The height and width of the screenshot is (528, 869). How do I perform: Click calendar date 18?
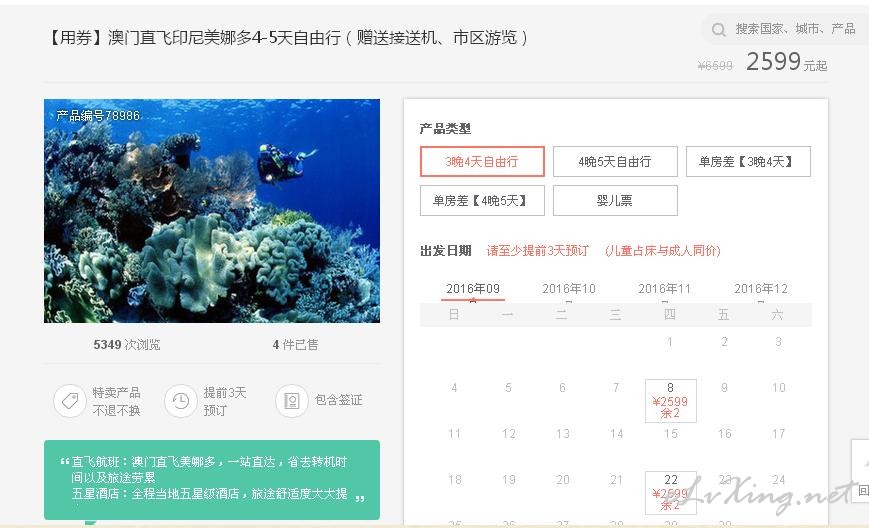[x=454, y=480]
